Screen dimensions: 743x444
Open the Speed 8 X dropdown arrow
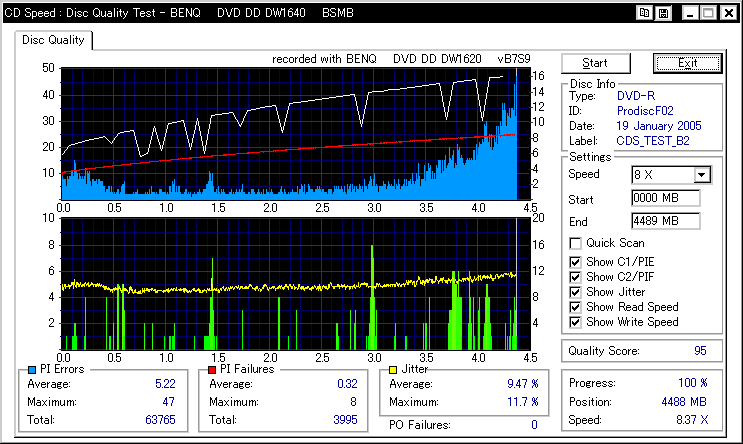702,175
